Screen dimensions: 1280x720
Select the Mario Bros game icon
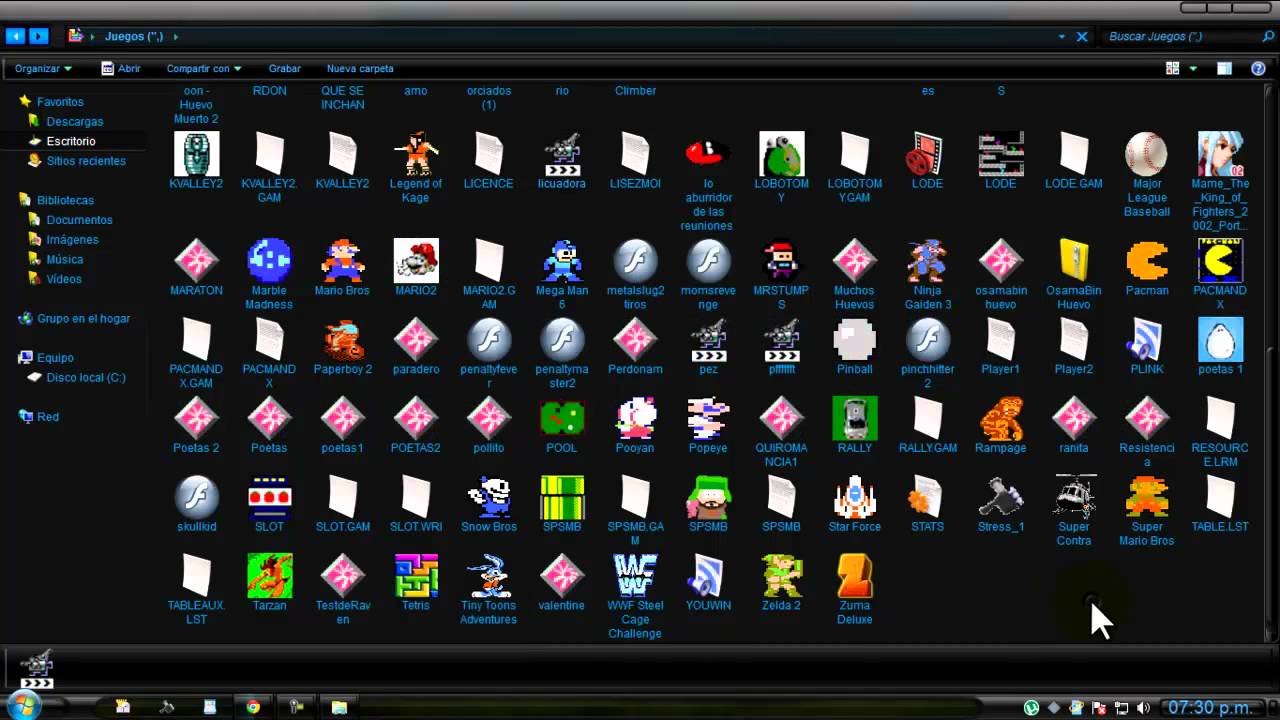(342, 261)
